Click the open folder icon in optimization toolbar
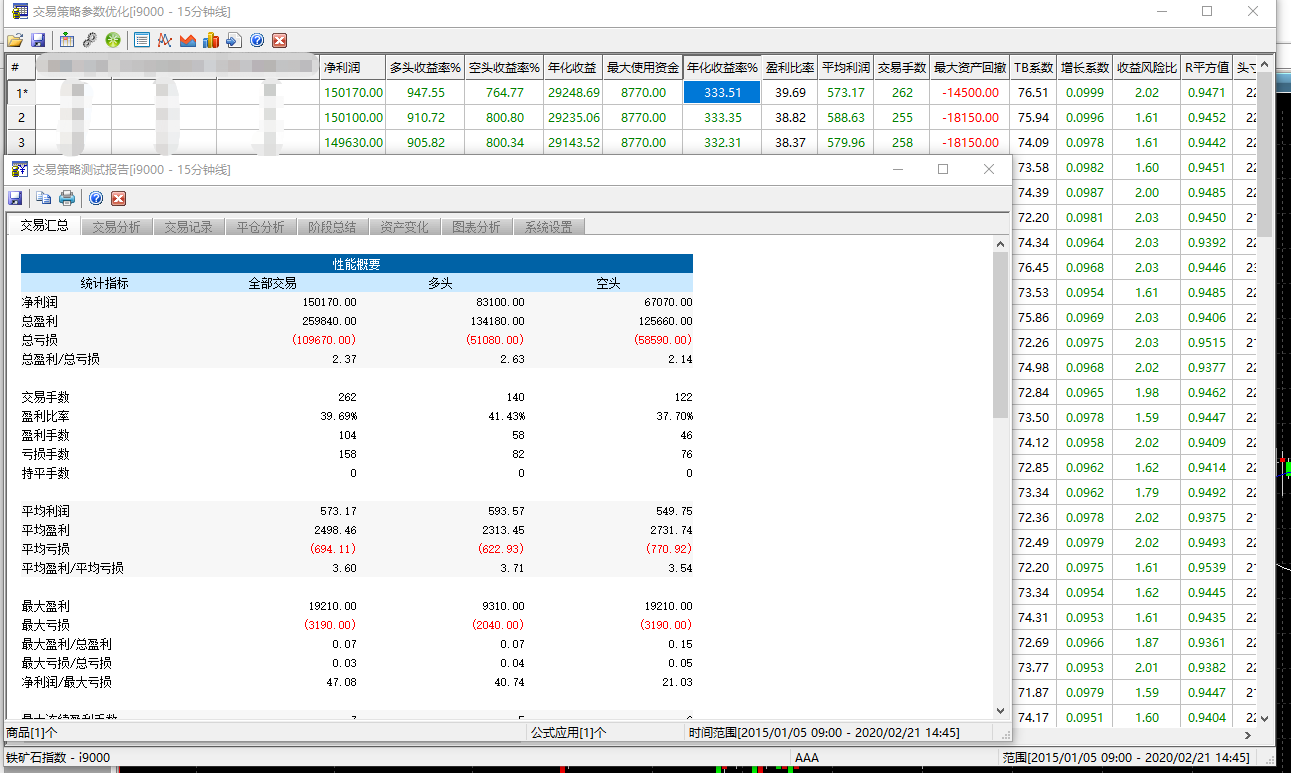Image resolution: width=1291 pixels, height=773 pixels. (15, 40)
